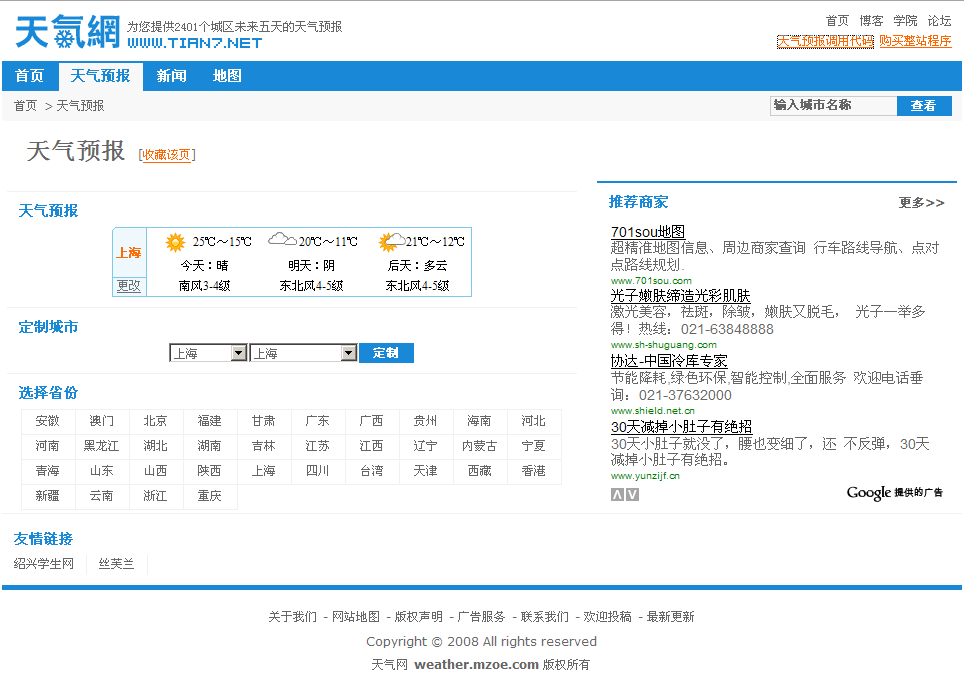Click the 定制 button

386,353
